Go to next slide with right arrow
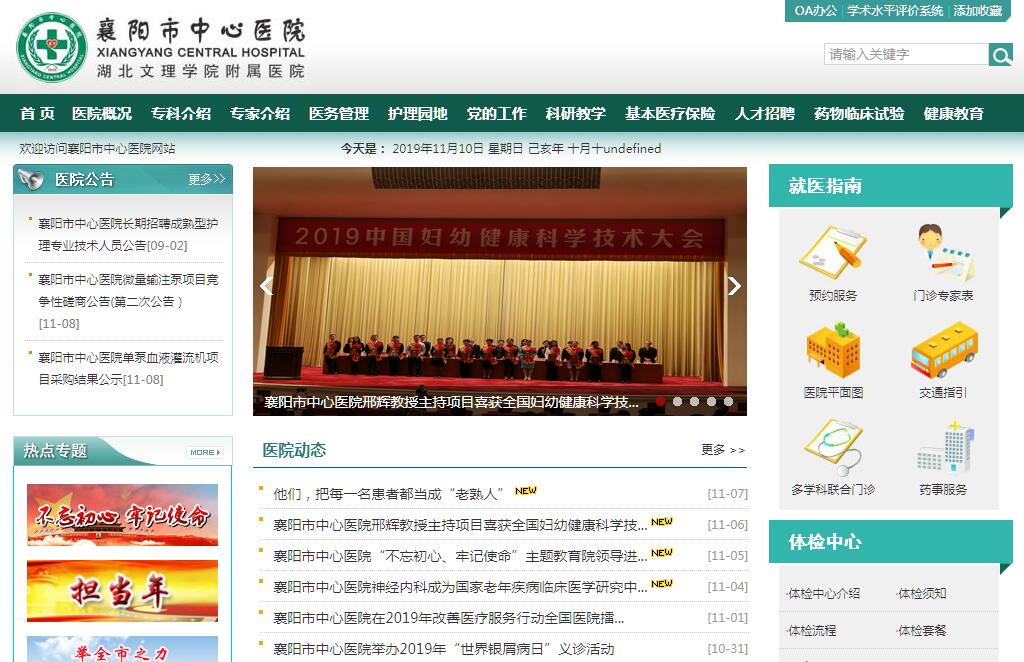The width and height of the screenshot is (1024, 662). tap(734, 286)
